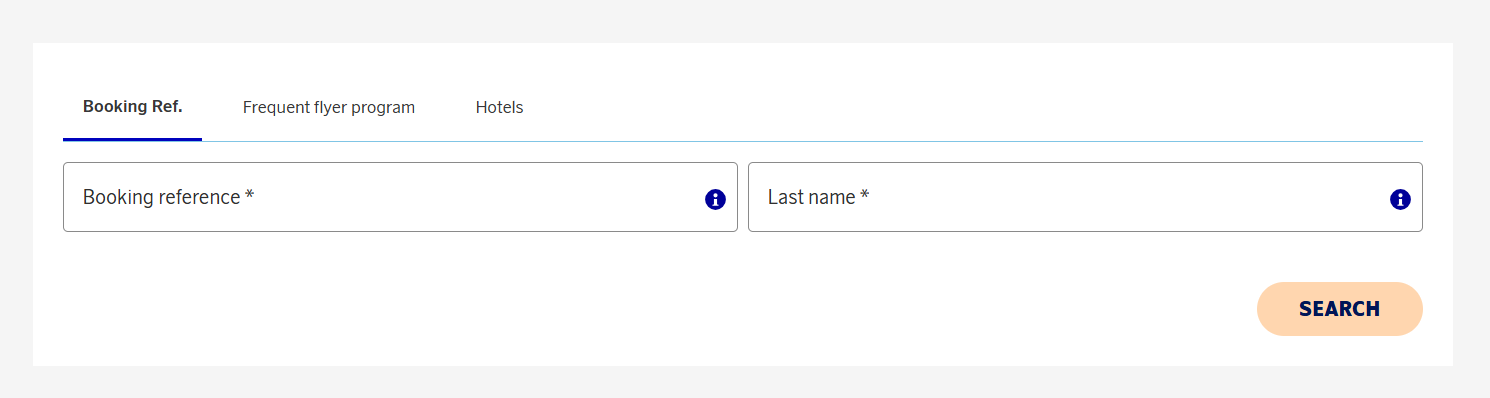The height and width of the screenshot is (398, 1490).
Task: Switch to the Hotels tab
Action: click(499, 107)
